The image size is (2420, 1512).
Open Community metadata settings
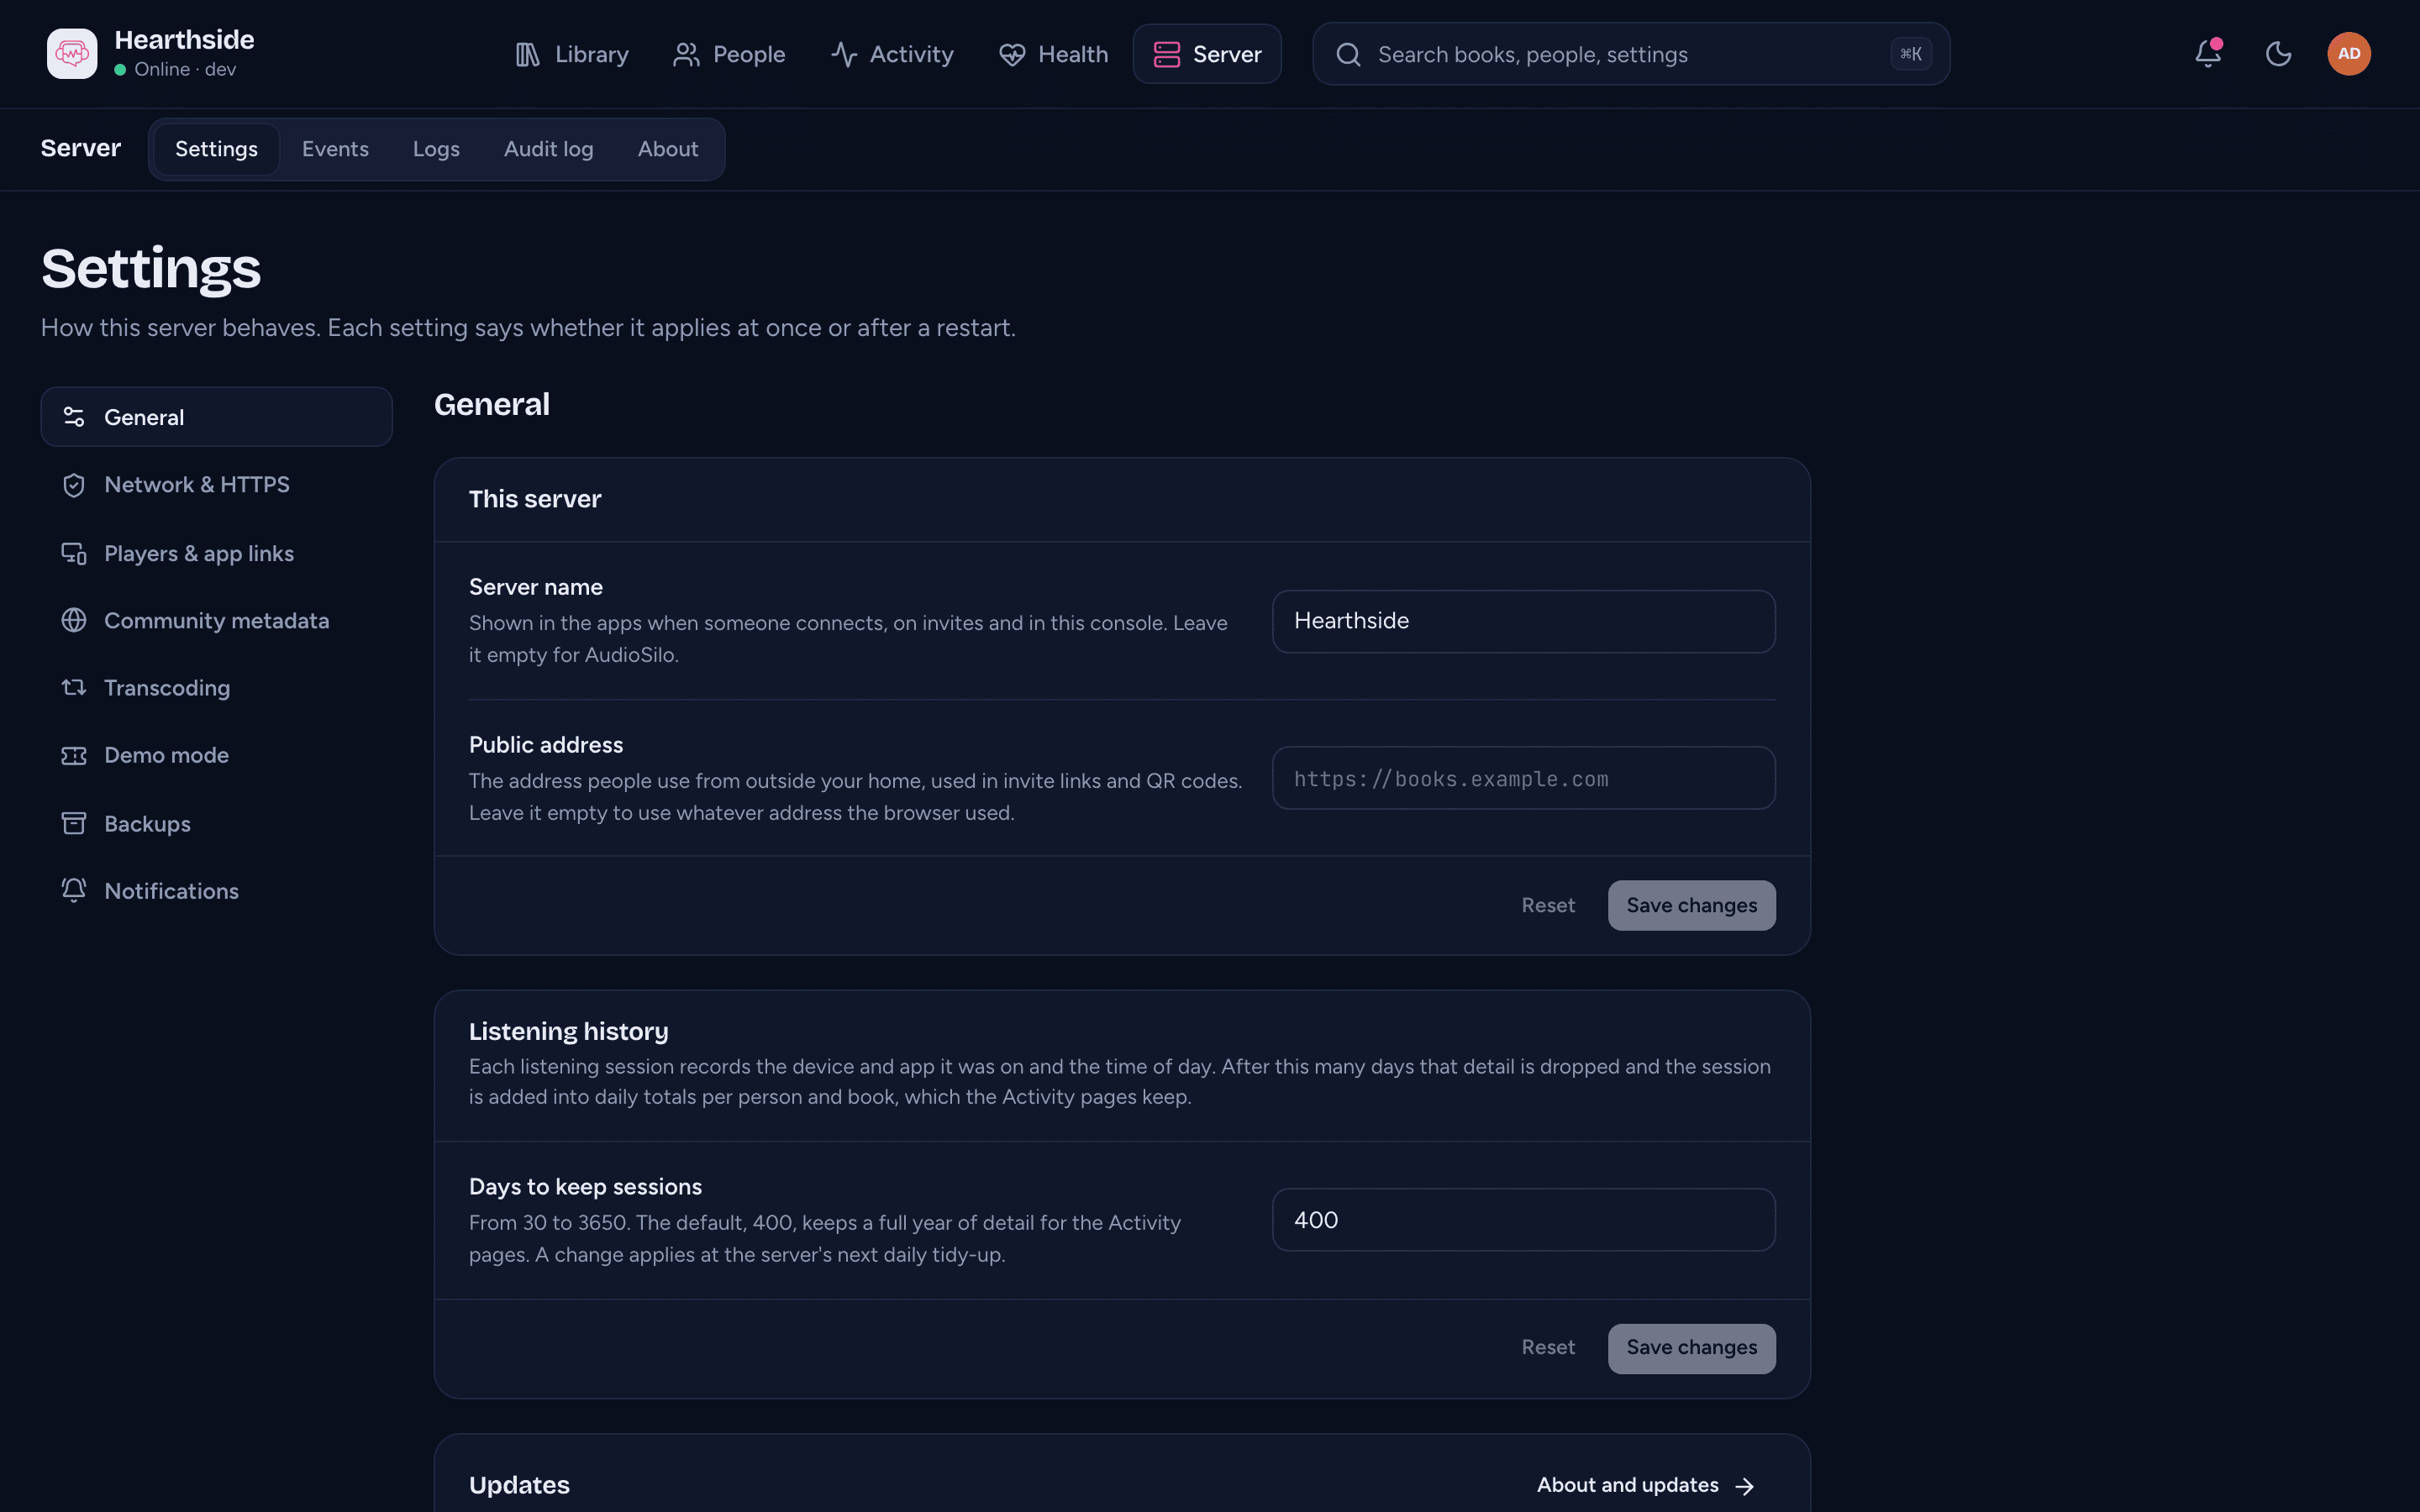tap(216, 620)
